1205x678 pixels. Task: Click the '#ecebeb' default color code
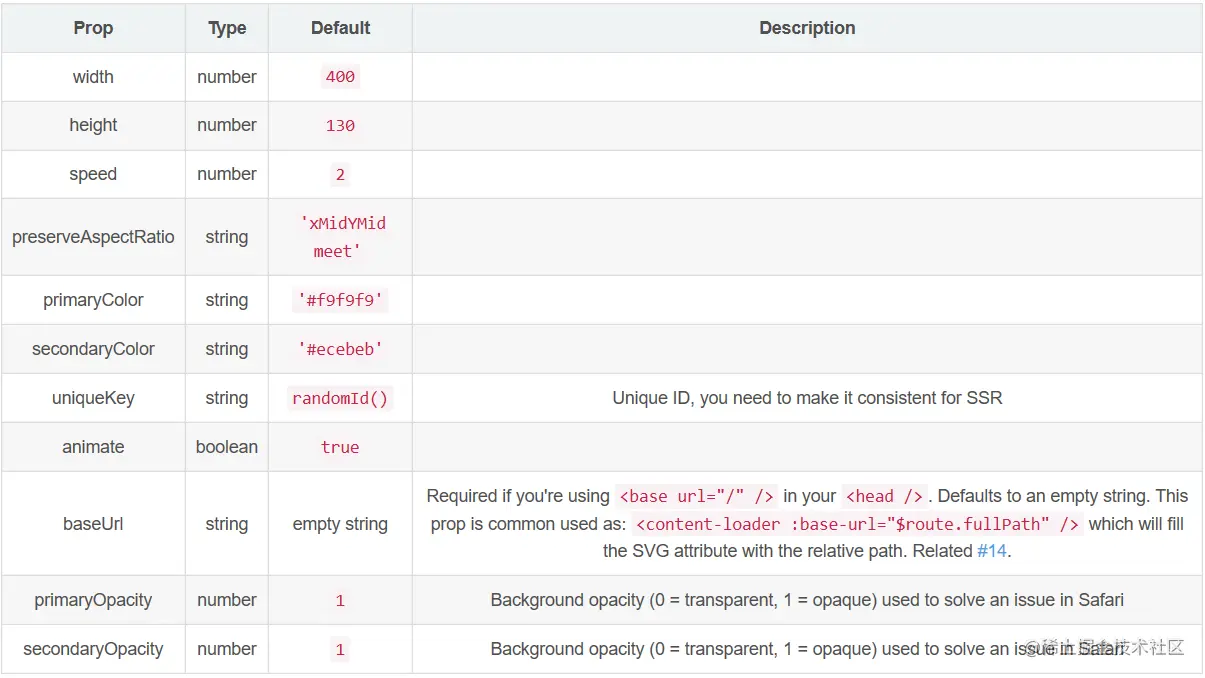pyautogui.click(x=340, y=349)
